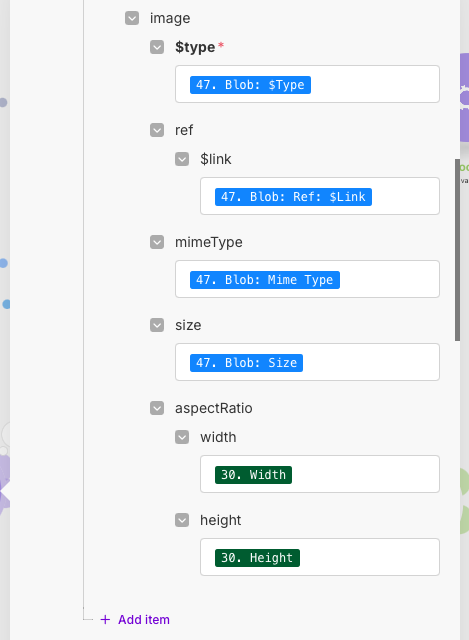Focus the size input field
This screenshot has width=469, height=640.
[x=307, y=362]
